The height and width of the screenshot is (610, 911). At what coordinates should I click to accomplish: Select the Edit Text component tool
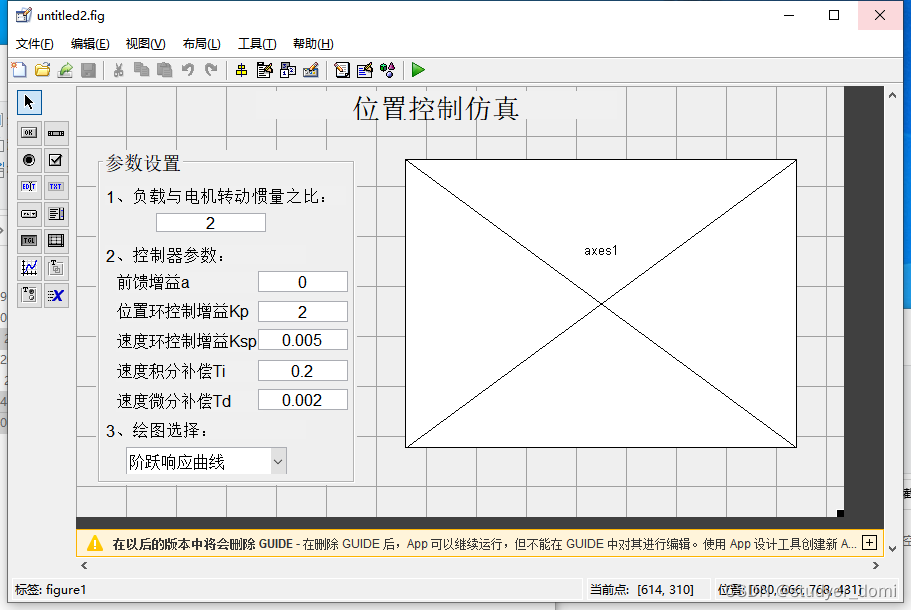(x=29, y=186)
